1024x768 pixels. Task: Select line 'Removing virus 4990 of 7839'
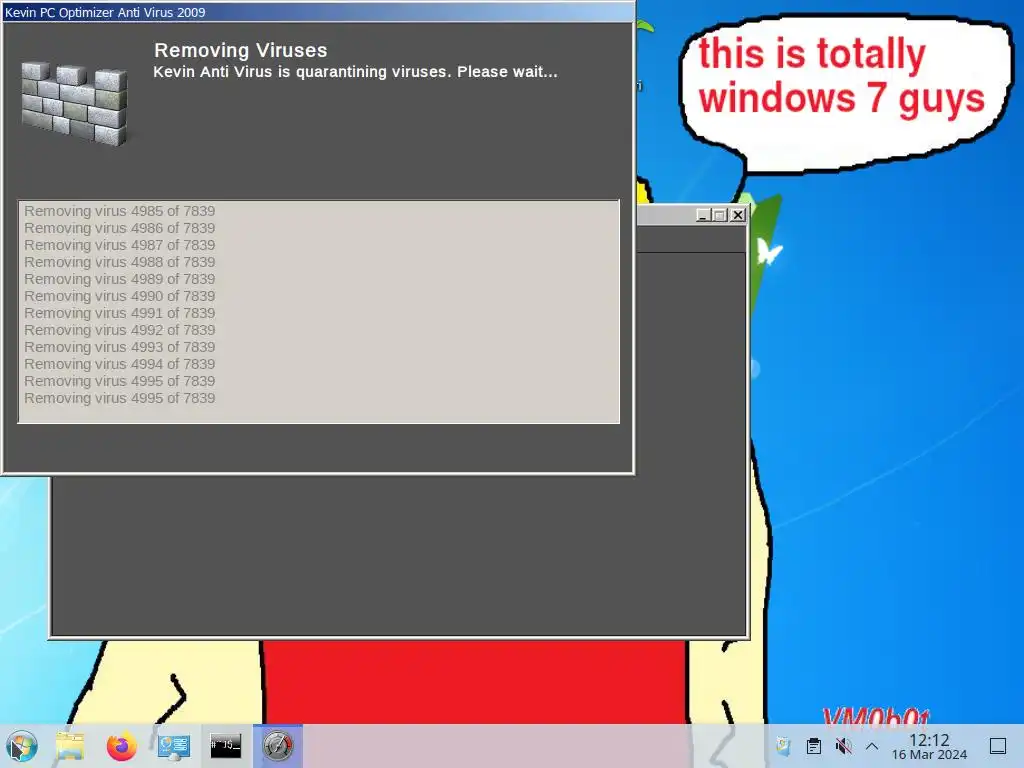pos(120,296)
